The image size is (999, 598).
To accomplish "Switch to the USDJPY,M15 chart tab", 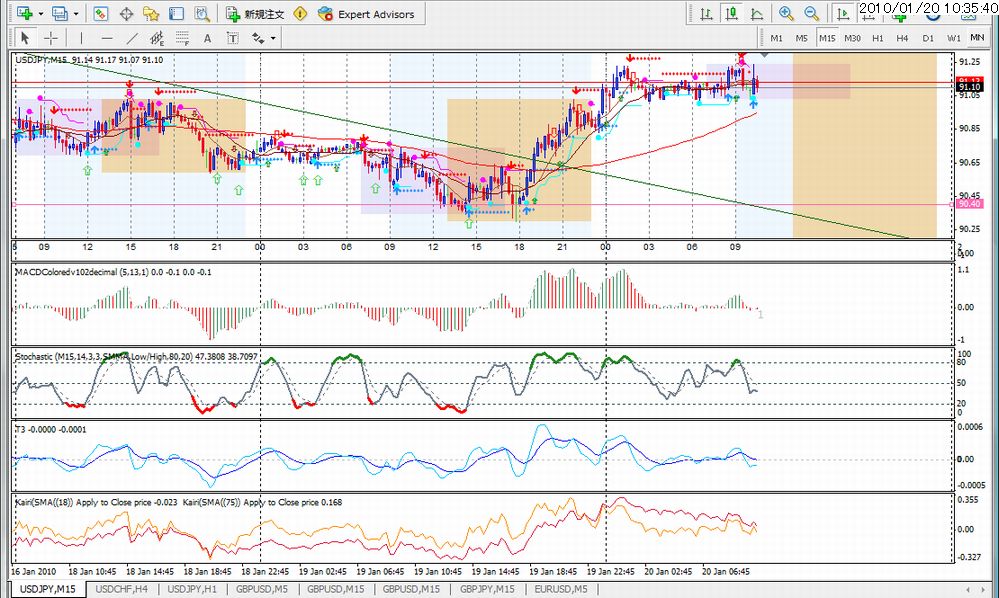I will click(48, 589).
